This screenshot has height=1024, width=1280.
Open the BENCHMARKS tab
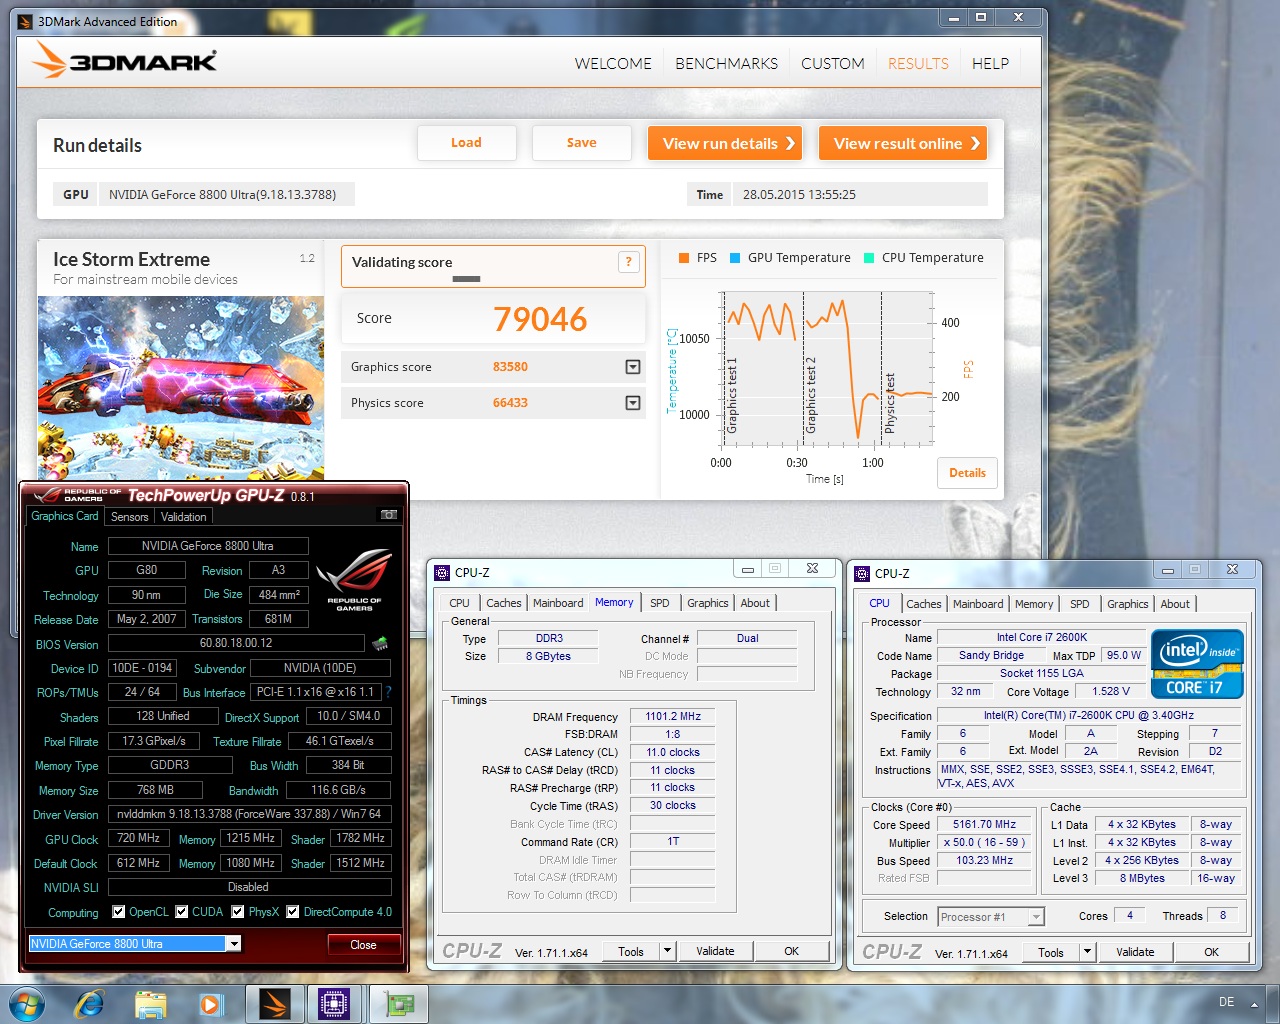click(726, 63)
